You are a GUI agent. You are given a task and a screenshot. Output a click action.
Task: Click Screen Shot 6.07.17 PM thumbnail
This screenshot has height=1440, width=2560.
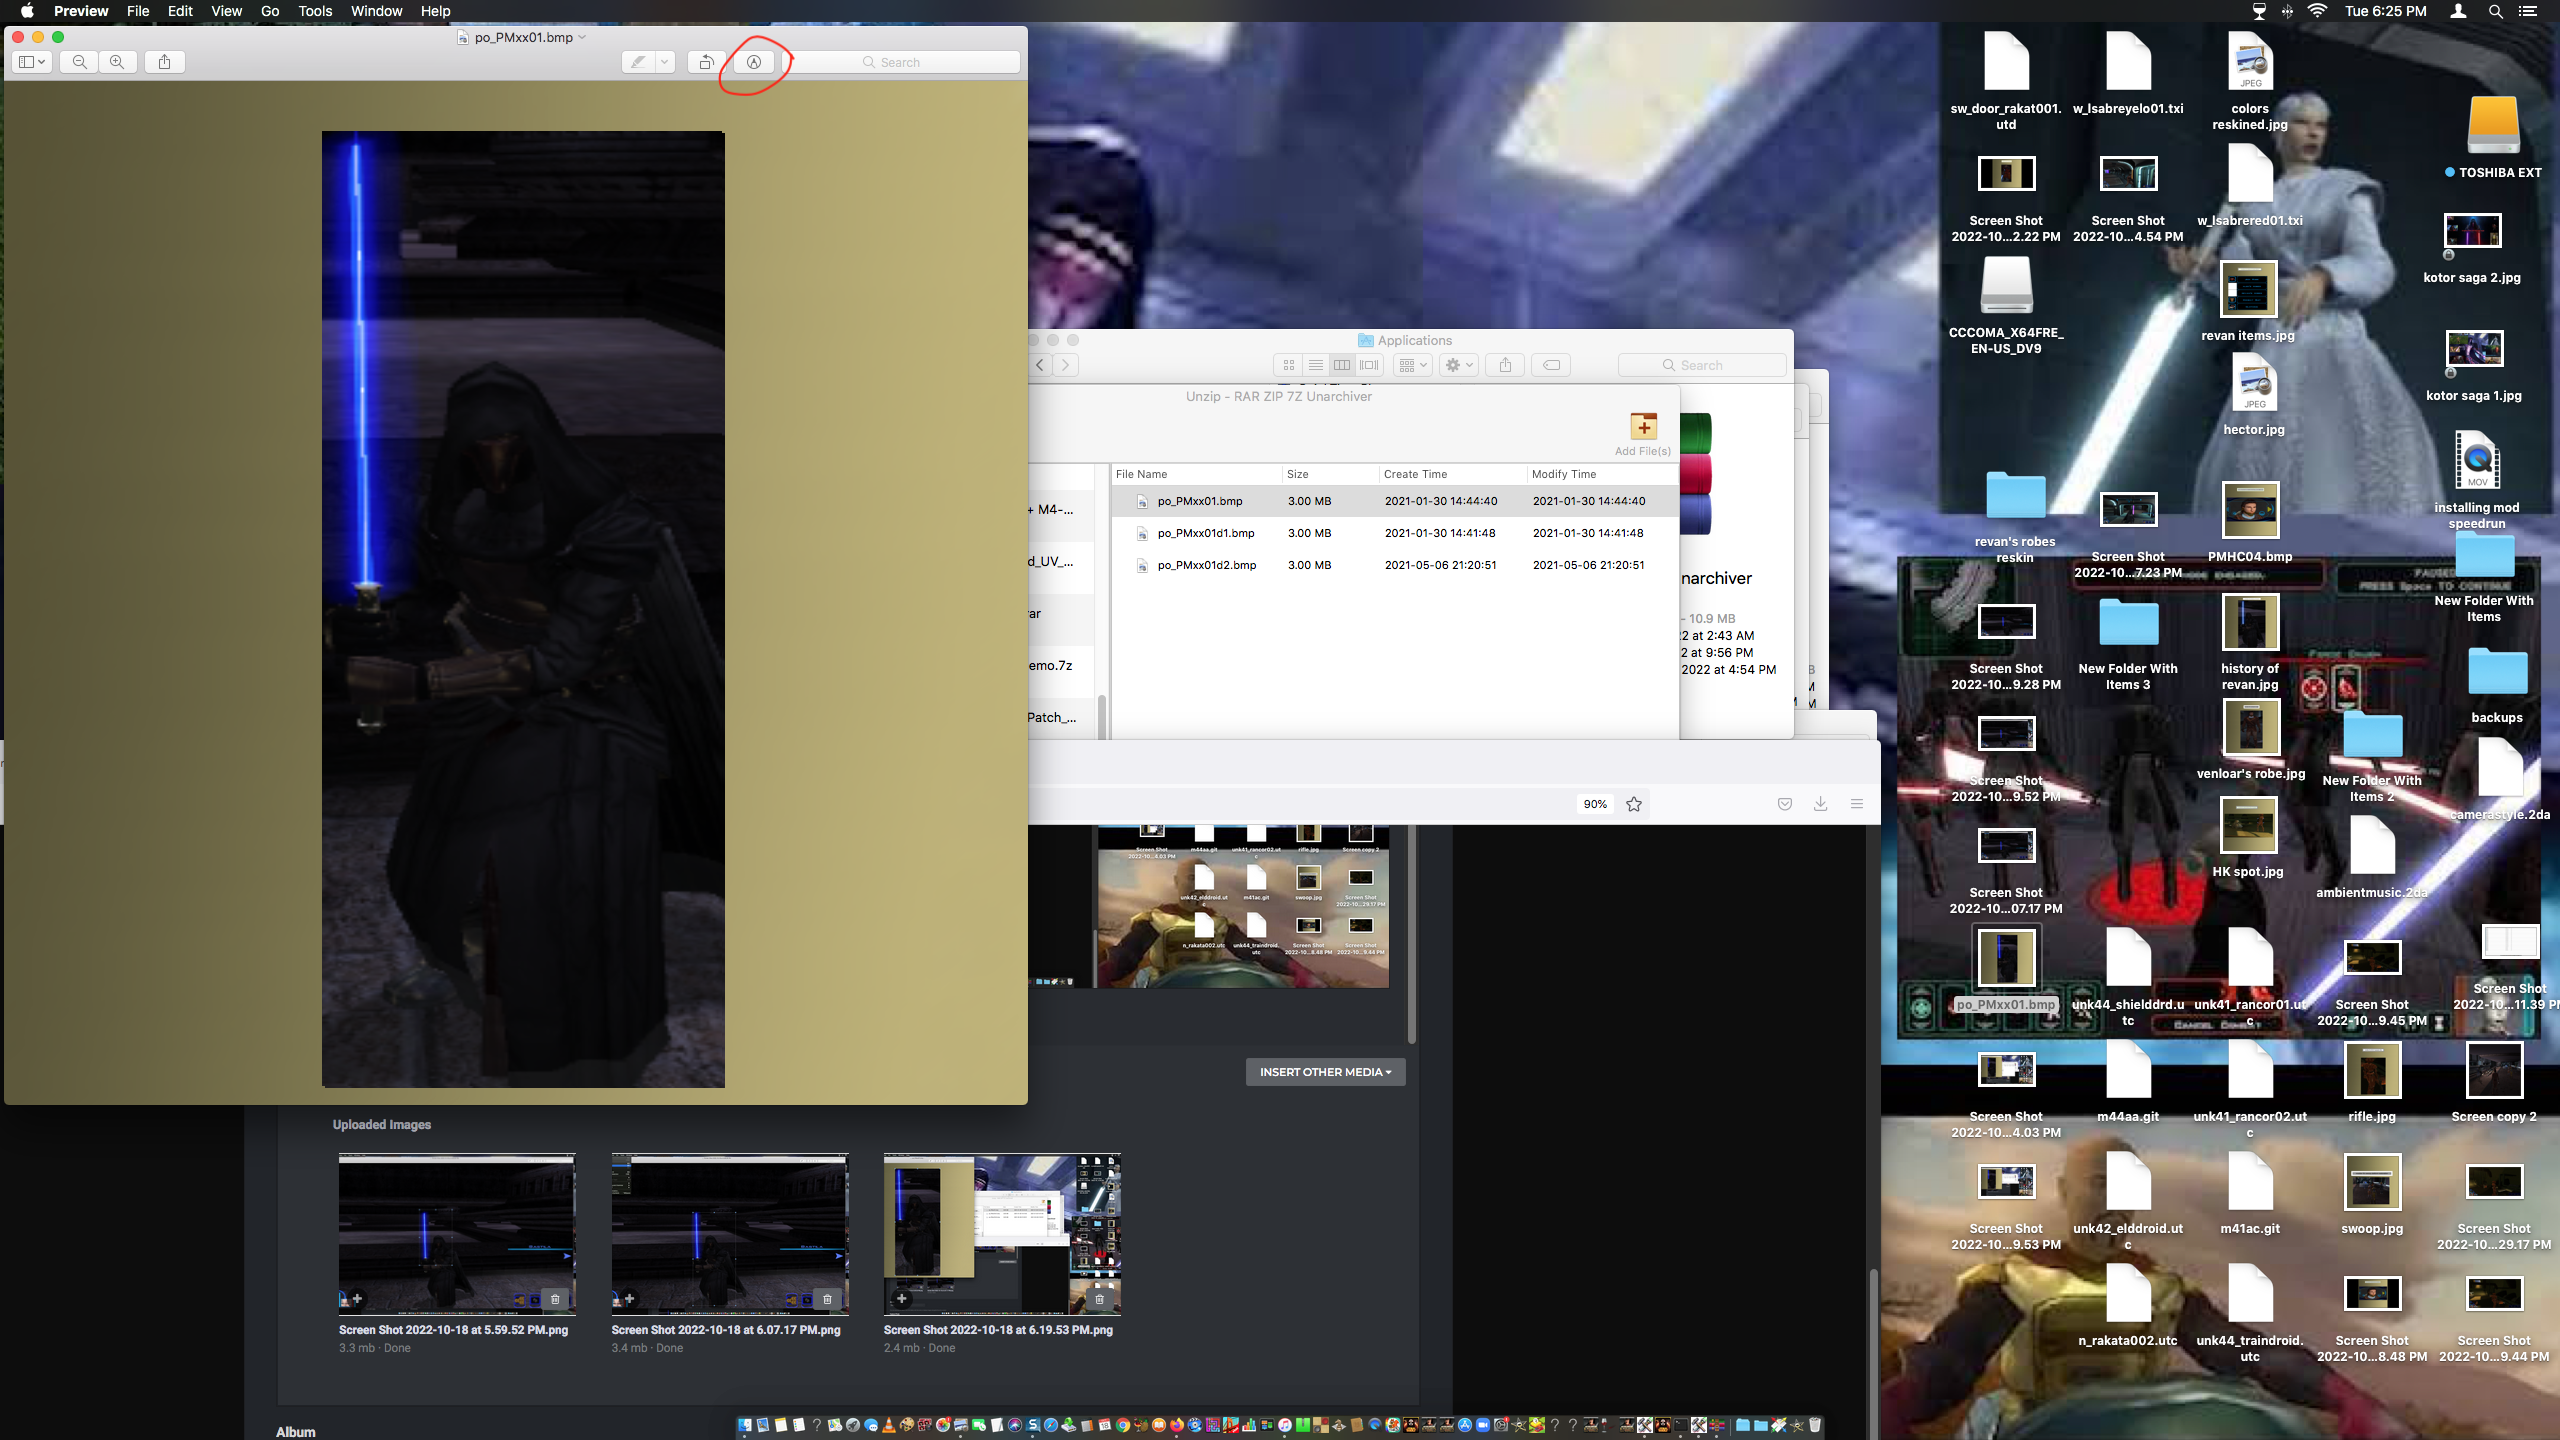[x=730, y=1234]
